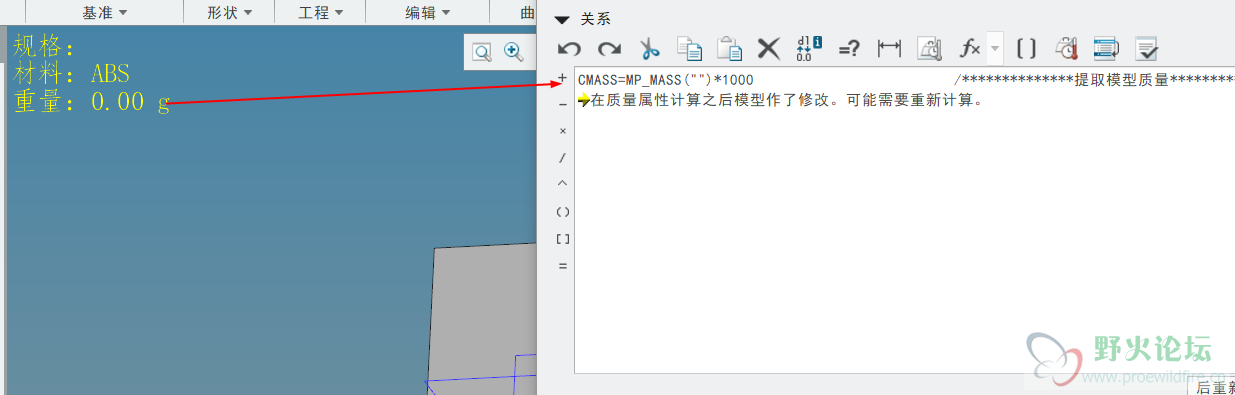Select the 重量: 0.00 g annotation
The image size is (1235, 395).
[92, 102]
